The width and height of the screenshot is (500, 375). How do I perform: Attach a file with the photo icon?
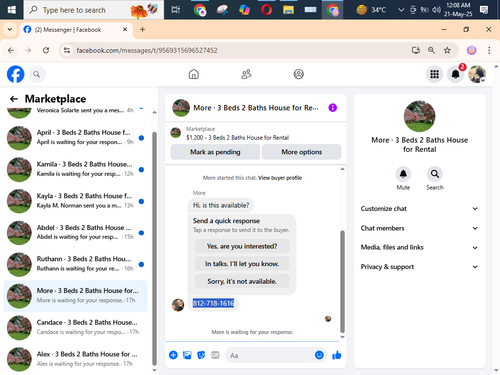tap(187, 355)
